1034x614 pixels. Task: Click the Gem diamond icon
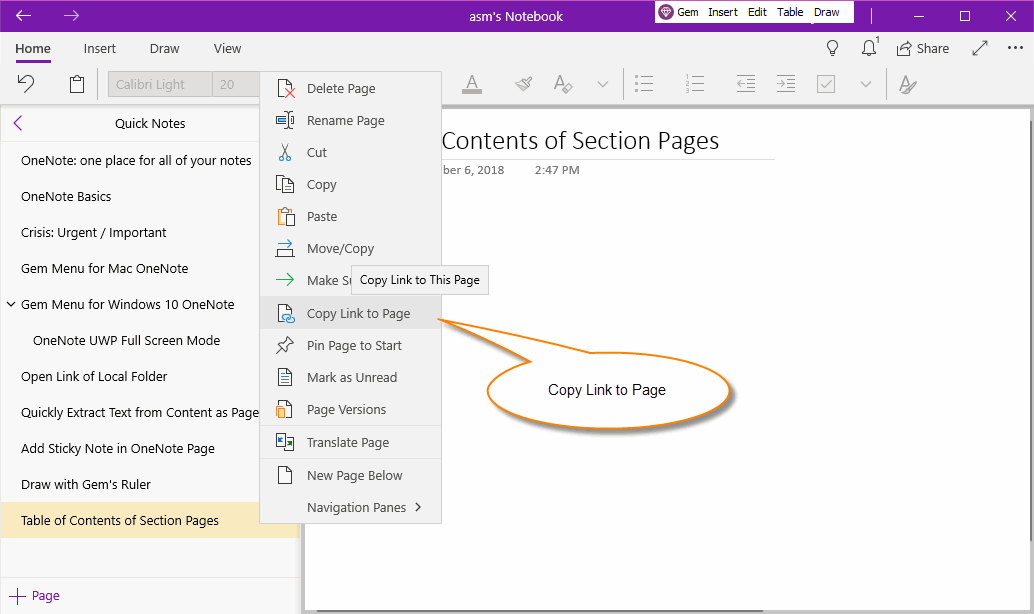point(666,12)
